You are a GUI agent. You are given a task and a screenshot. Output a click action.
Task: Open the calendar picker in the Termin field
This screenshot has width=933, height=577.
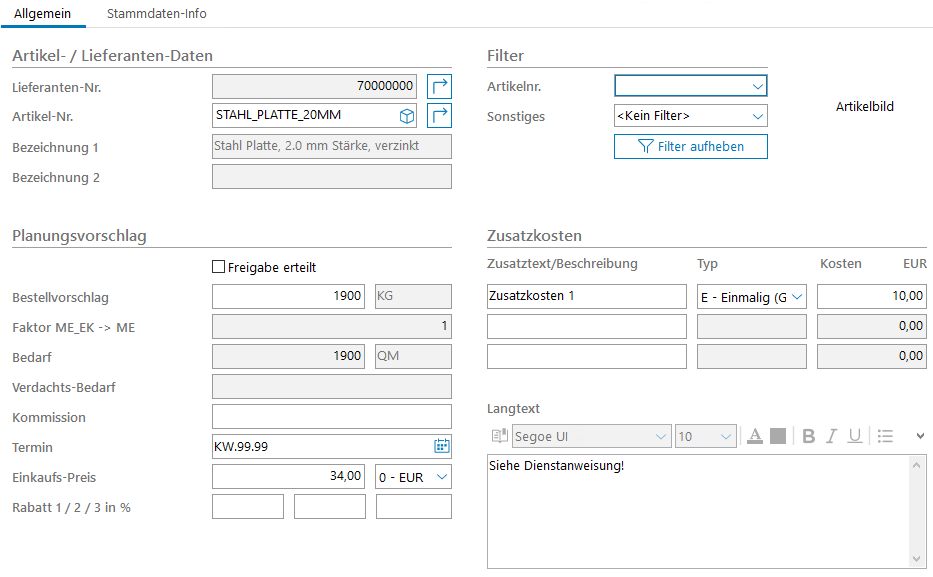click(x=441, y=447)
